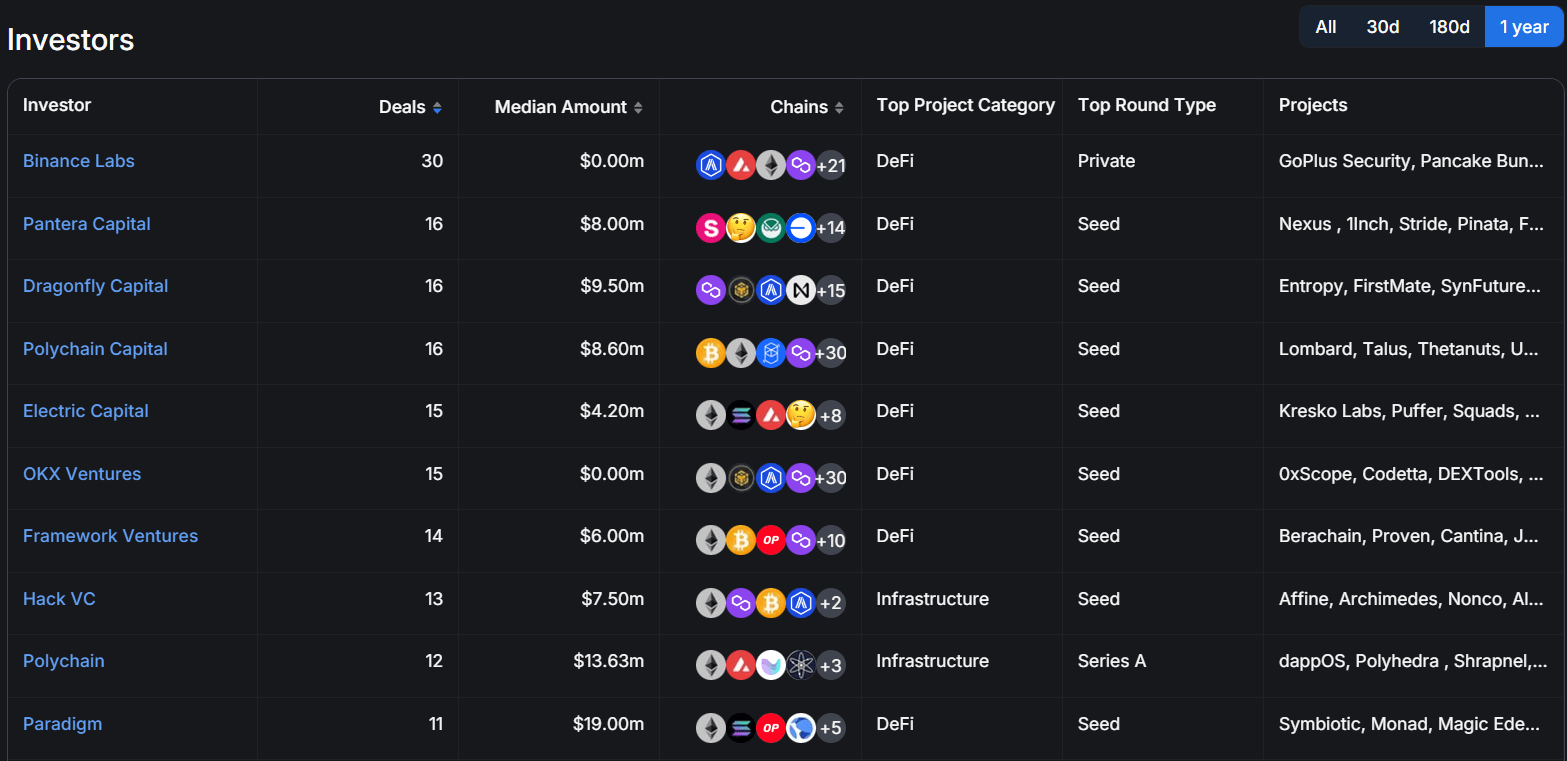The image size is (1567, 761).
Task: Click the Arbitrum chain icon for Binance Labs
Action: (x=710, y=165)
